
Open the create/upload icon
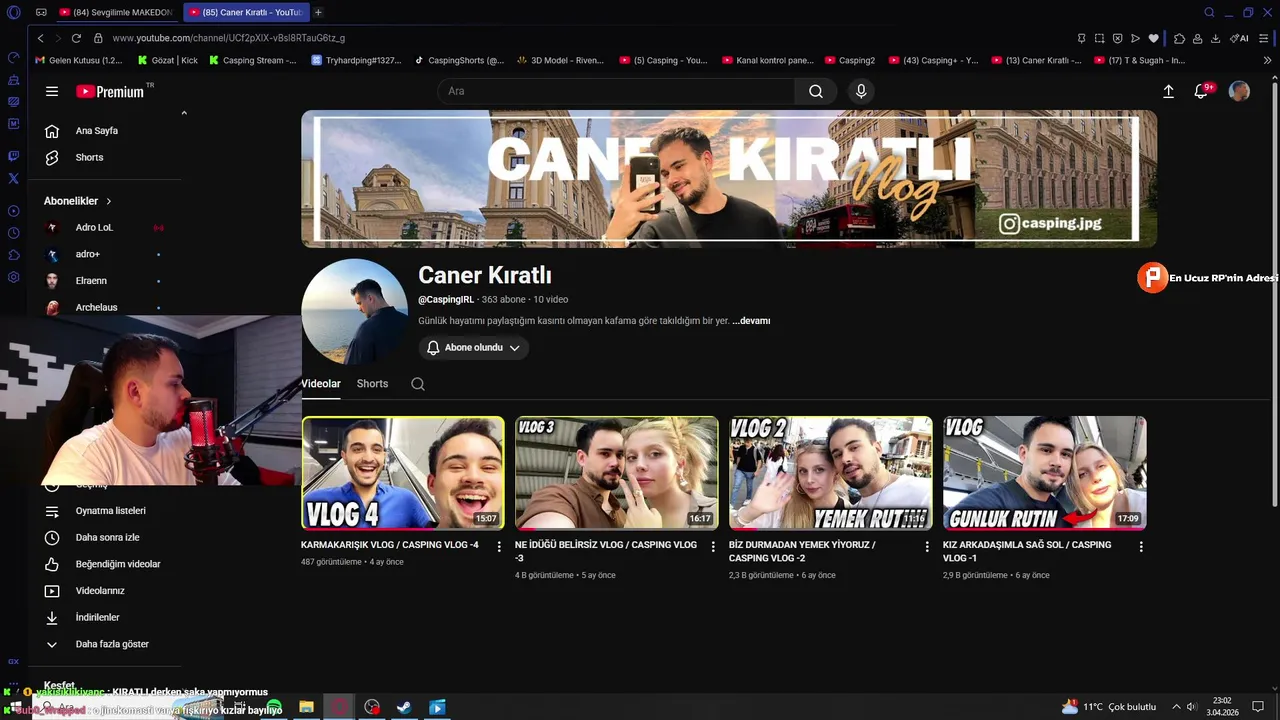click(x=1168, y=91)
